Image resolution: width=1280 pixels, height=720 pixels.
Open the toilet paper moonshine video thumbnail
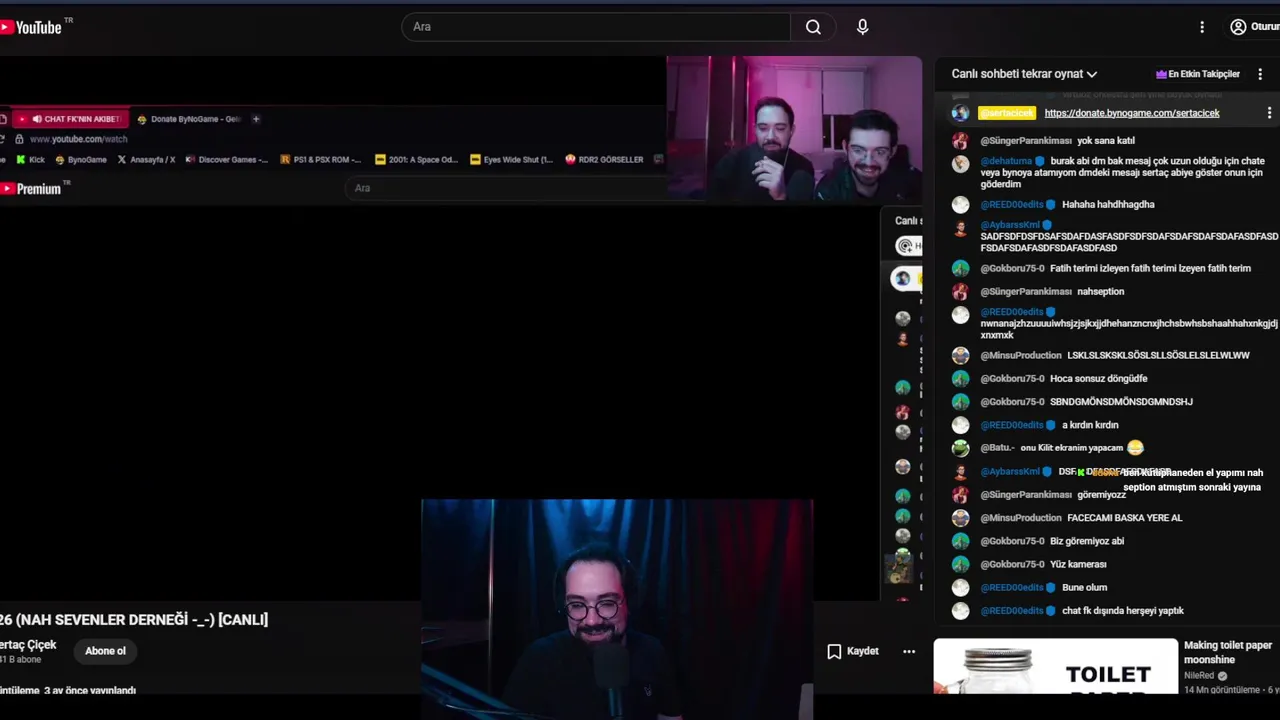1055,666
